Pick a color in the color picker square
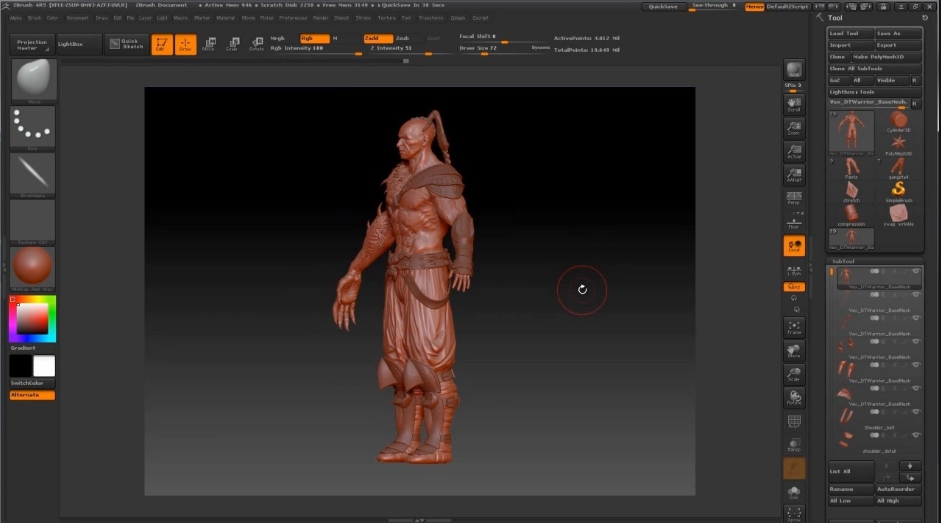Image resolution: width=941 pixels, height=523 pixels. pos(32,319)
